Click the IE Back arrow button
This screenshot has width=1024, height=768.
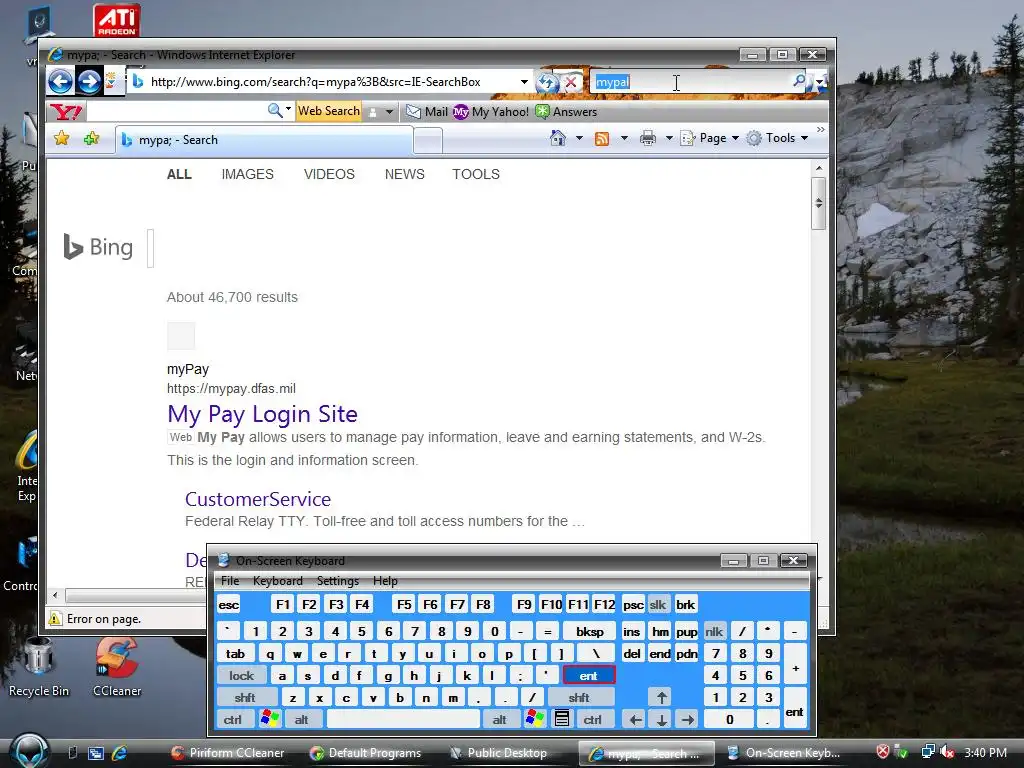tap(60, 82)
